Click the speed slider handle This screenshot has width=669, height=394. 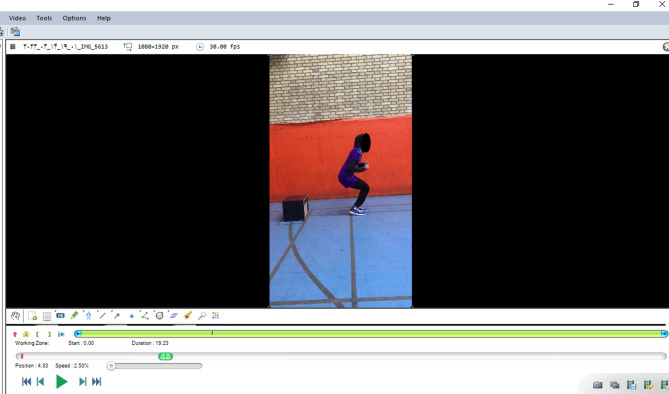pyautogui.click(x=111, y=366)
